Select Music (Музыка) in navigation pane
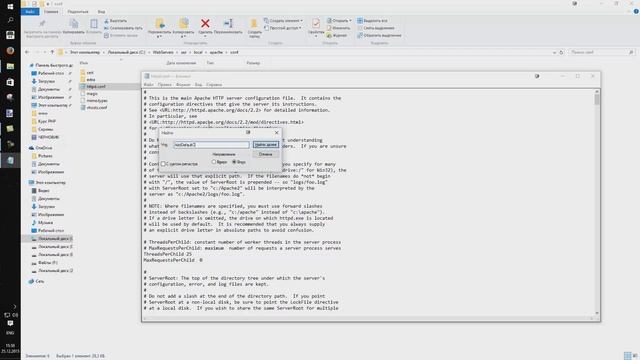The height and width of the screenshot is (360, 640). point(45,222)
